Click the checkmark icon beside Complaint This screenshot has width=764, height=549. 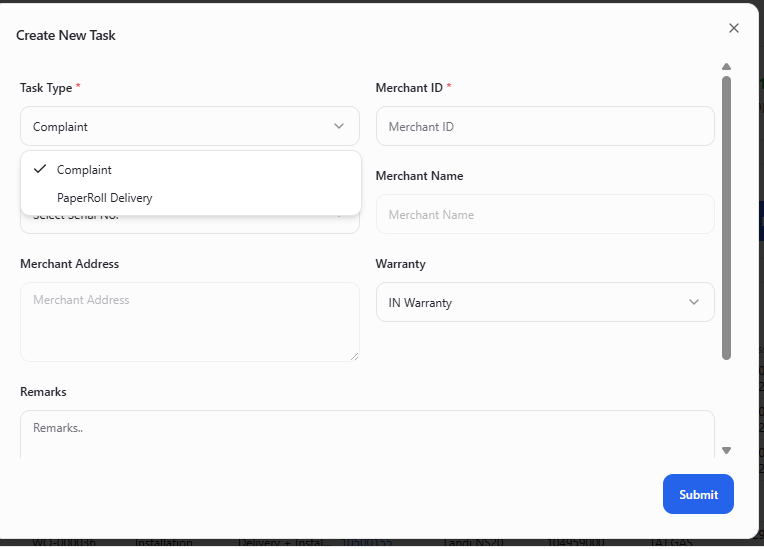(x=40, y=169)
